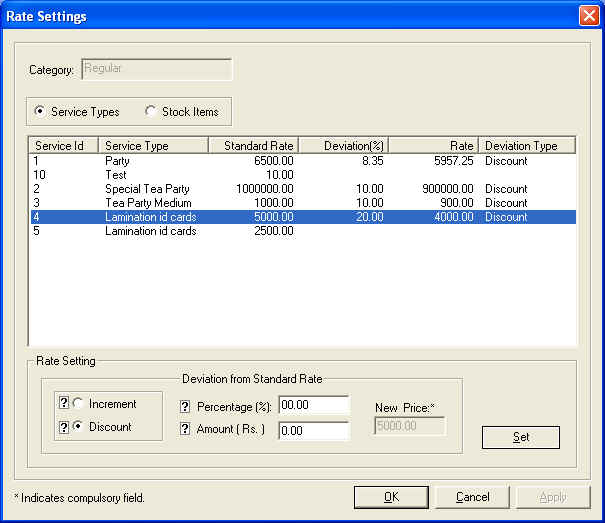
Task: Click the Amount (Rs.) input field
Action: [x=314, y=430]
